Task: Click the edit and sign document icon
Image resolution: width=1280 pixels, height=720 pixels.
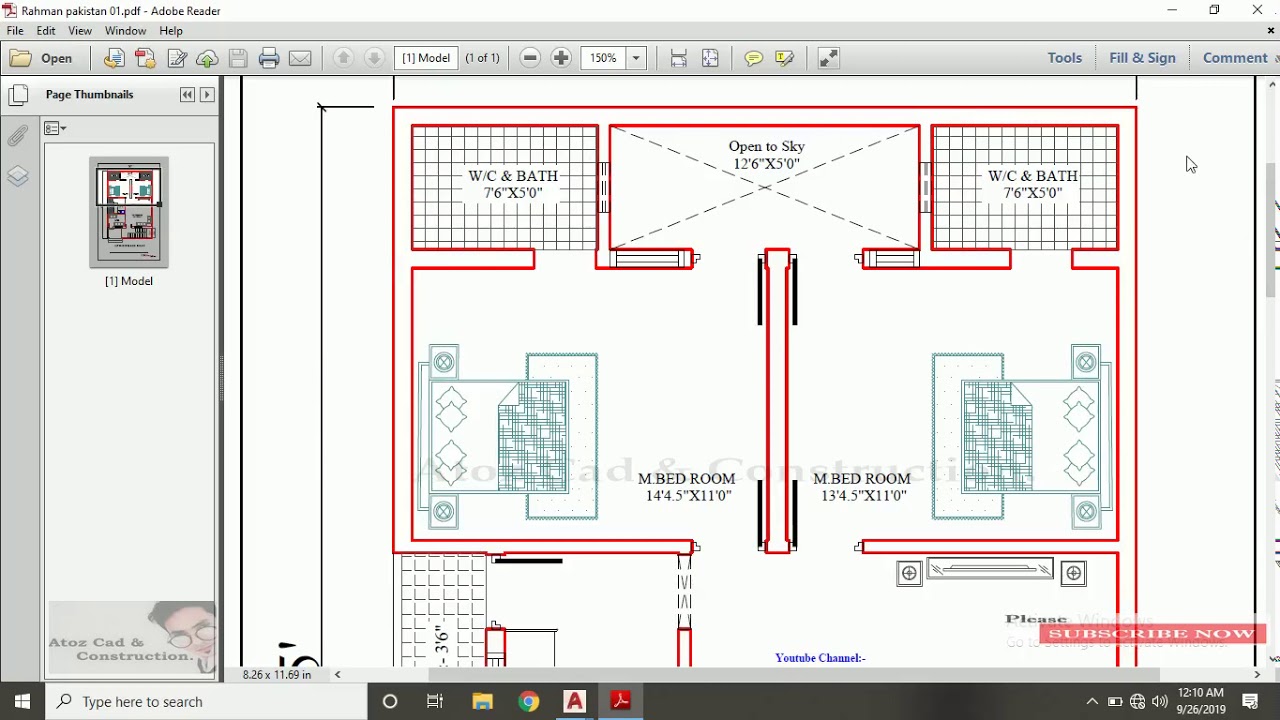Action: coord(177,58)
